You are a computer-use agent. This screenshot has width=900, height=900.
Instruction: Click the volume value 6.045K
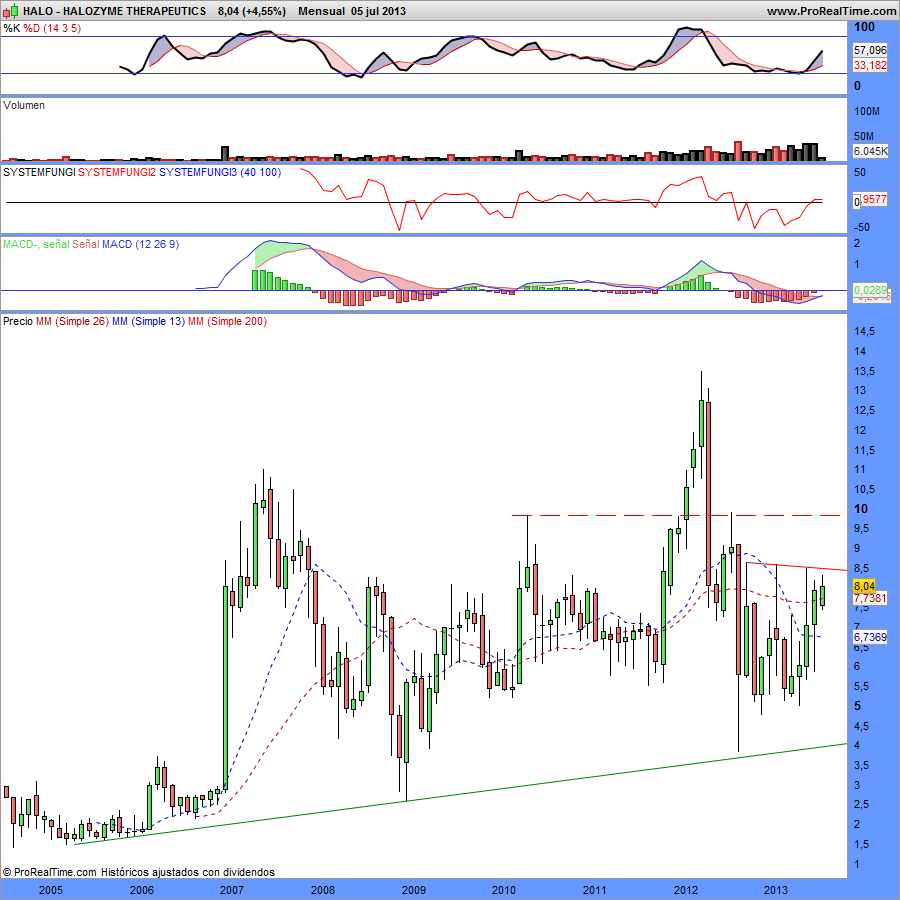tap(871, 152)
